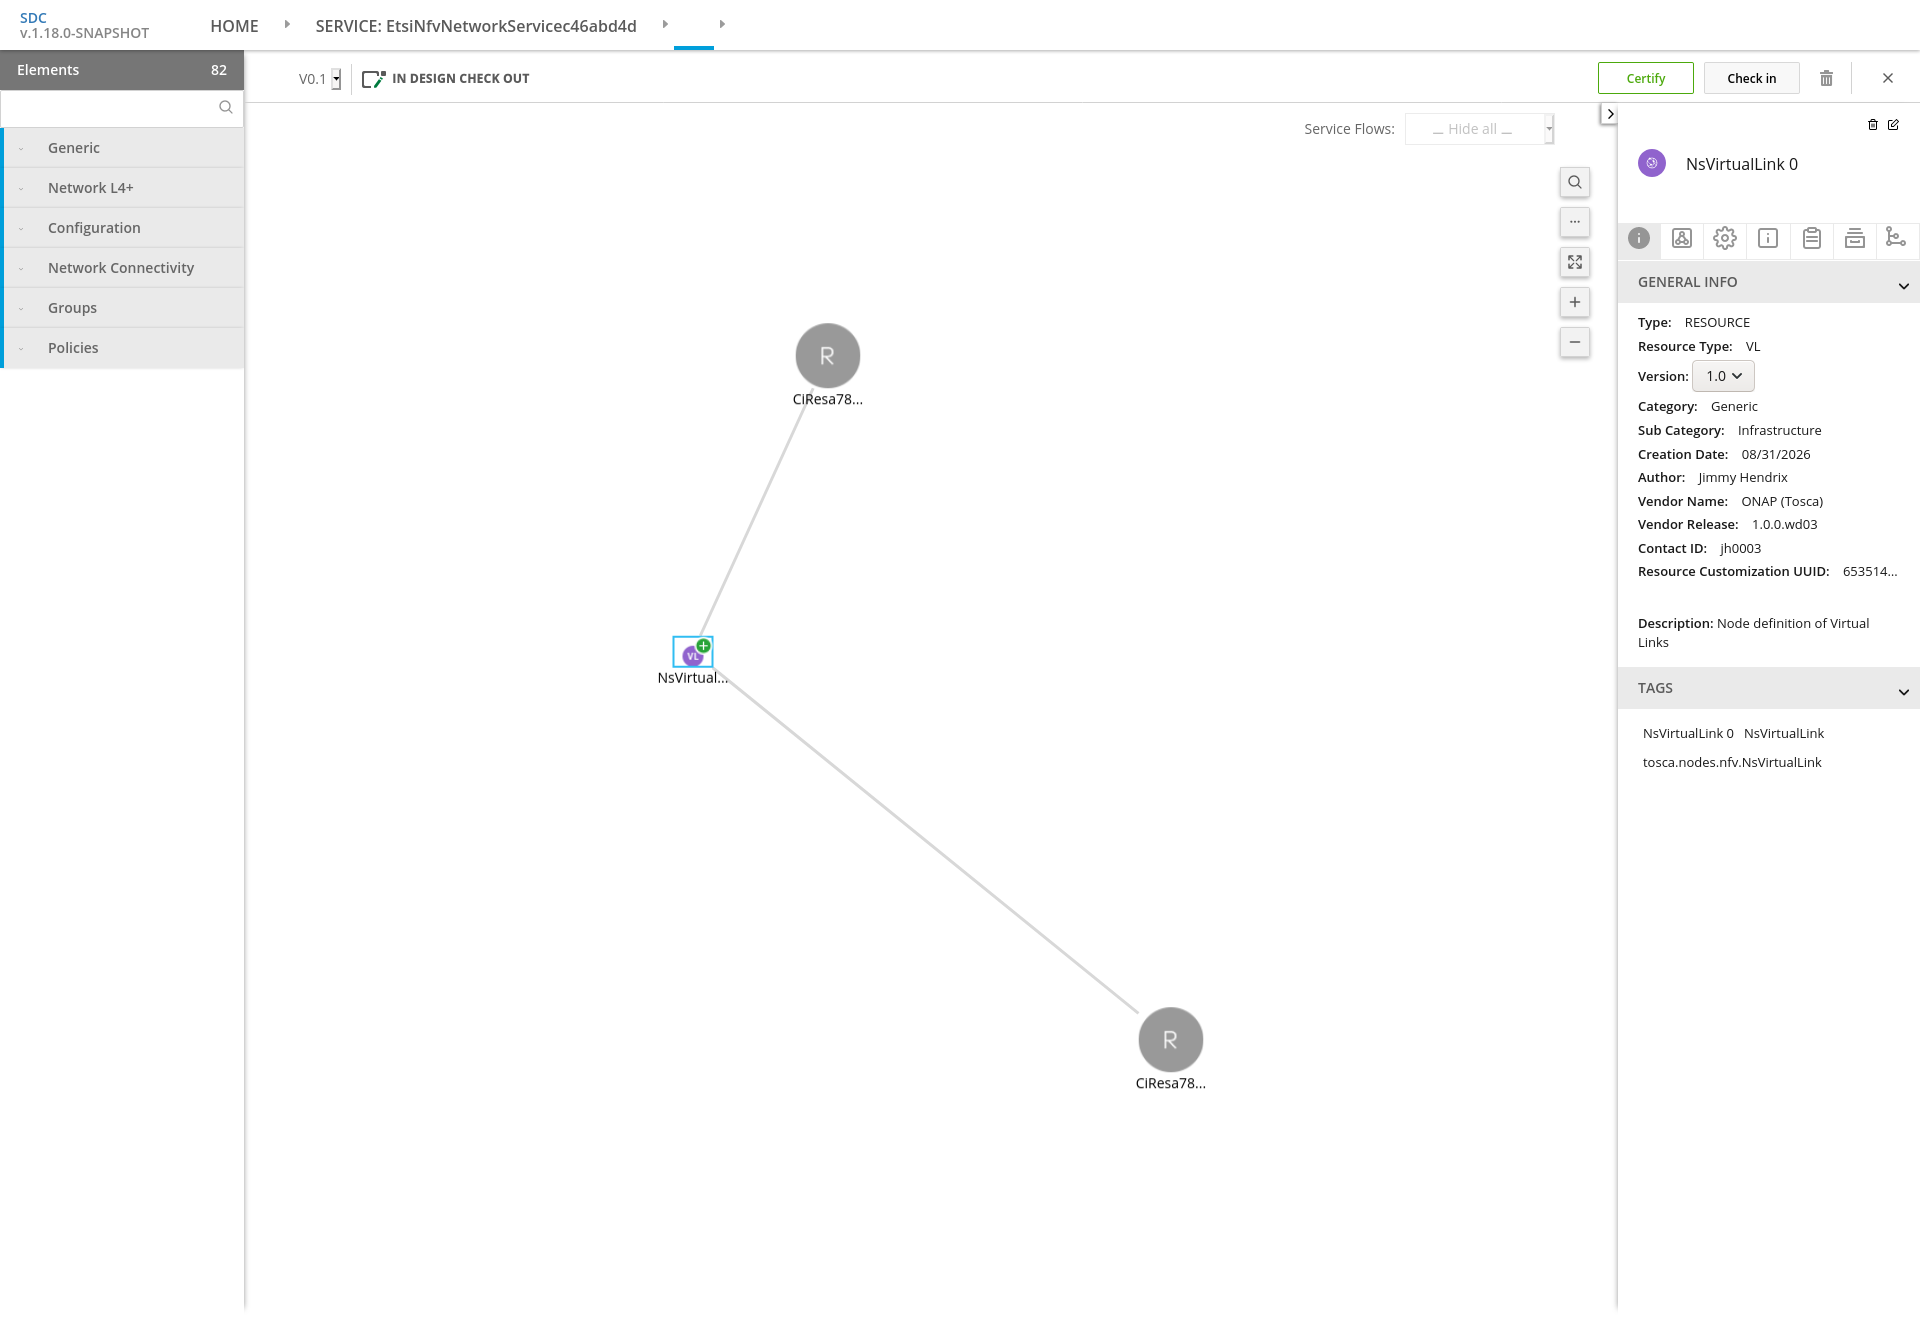Collapse the GENERAL INFO section

(1903, 285)
